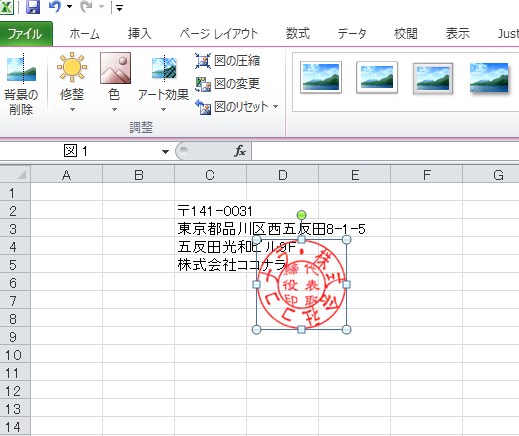Viewport: 519px width, 436px height.
Task: Click the アート効果 icon
Action: (x=164, y=68)
